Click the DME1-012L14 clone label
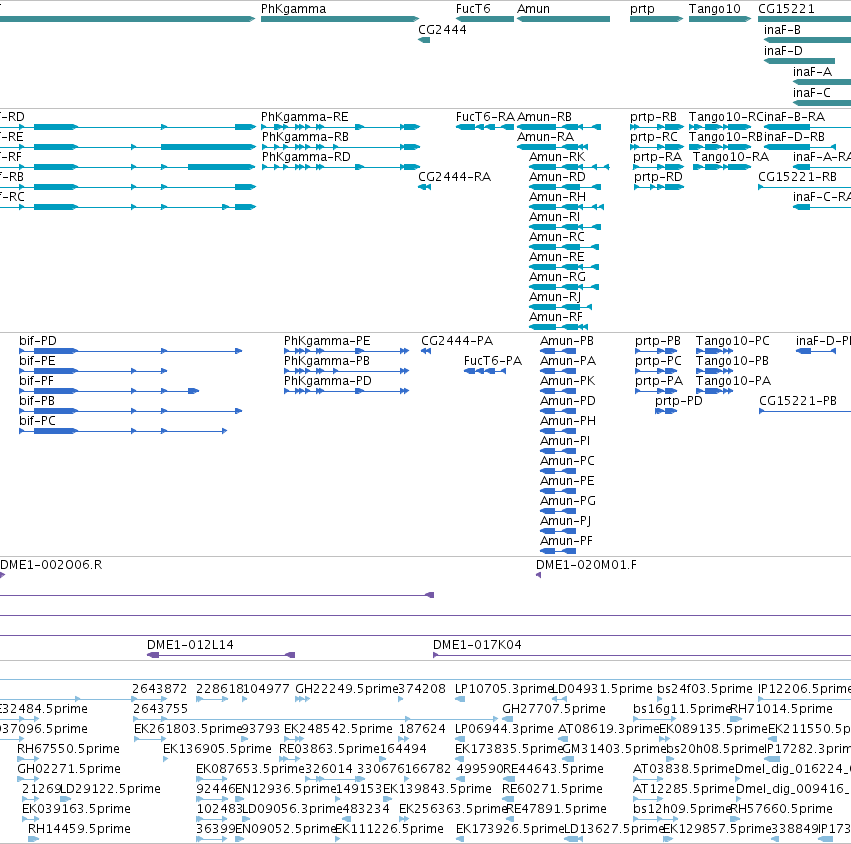Image resolution: width=851 pixels, height=844 pixels. click(190, 645)
